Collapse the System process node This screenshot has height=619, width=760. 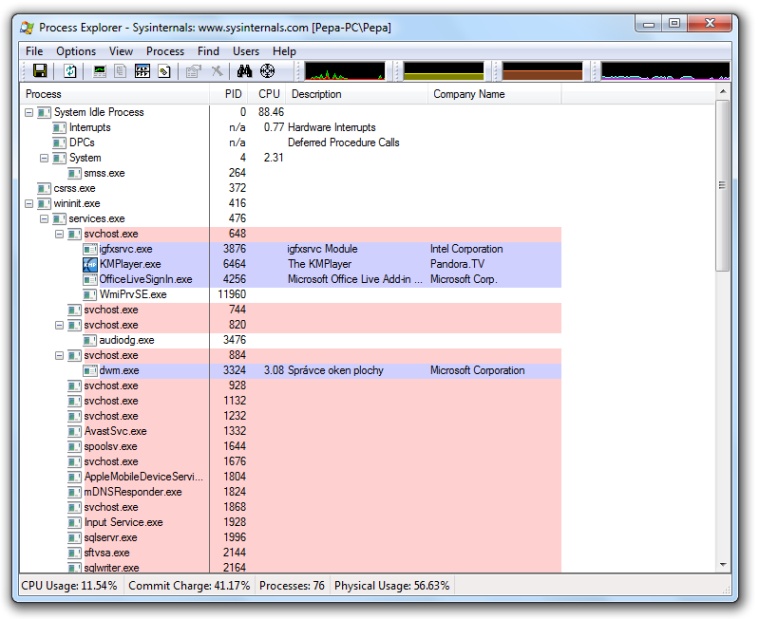coord(44,158)
